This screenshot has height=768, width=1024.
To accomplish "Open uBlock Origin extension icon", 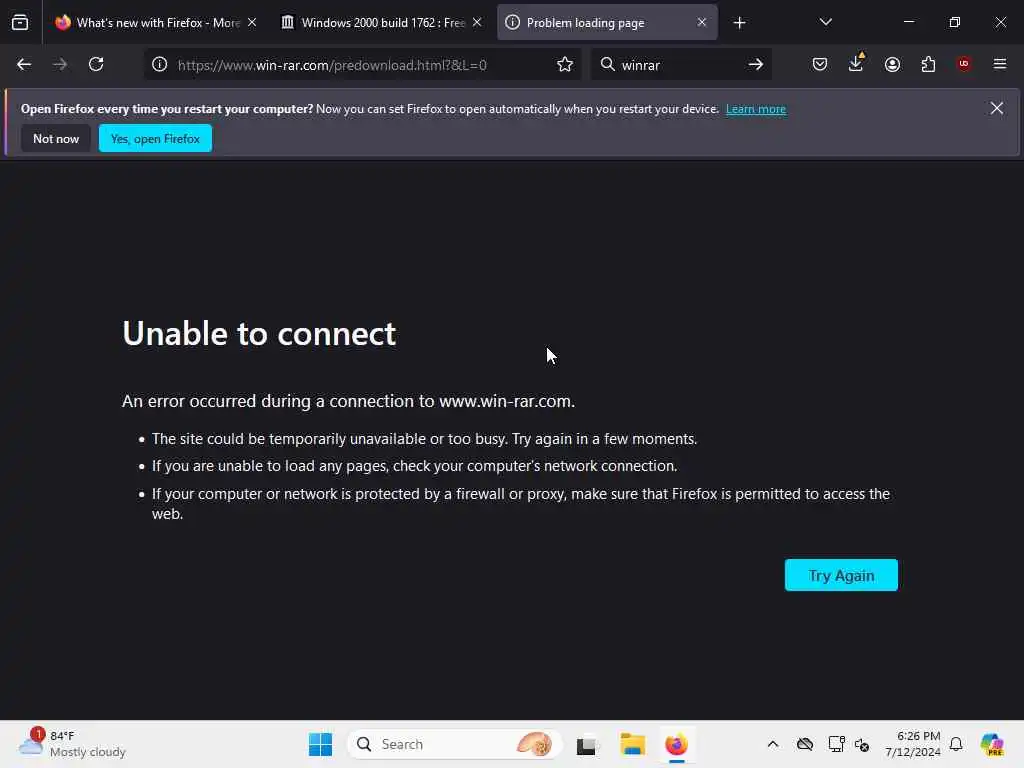I will click(964, 64).
